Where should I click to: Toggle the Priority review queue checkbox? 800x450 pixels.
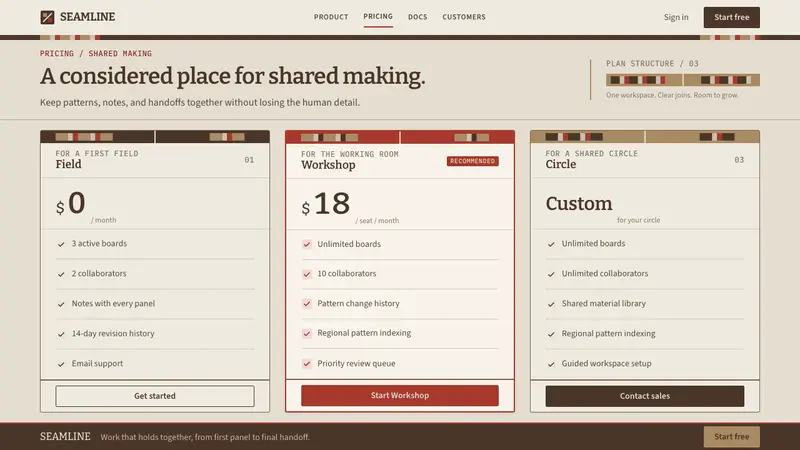[x=307, y=364]
